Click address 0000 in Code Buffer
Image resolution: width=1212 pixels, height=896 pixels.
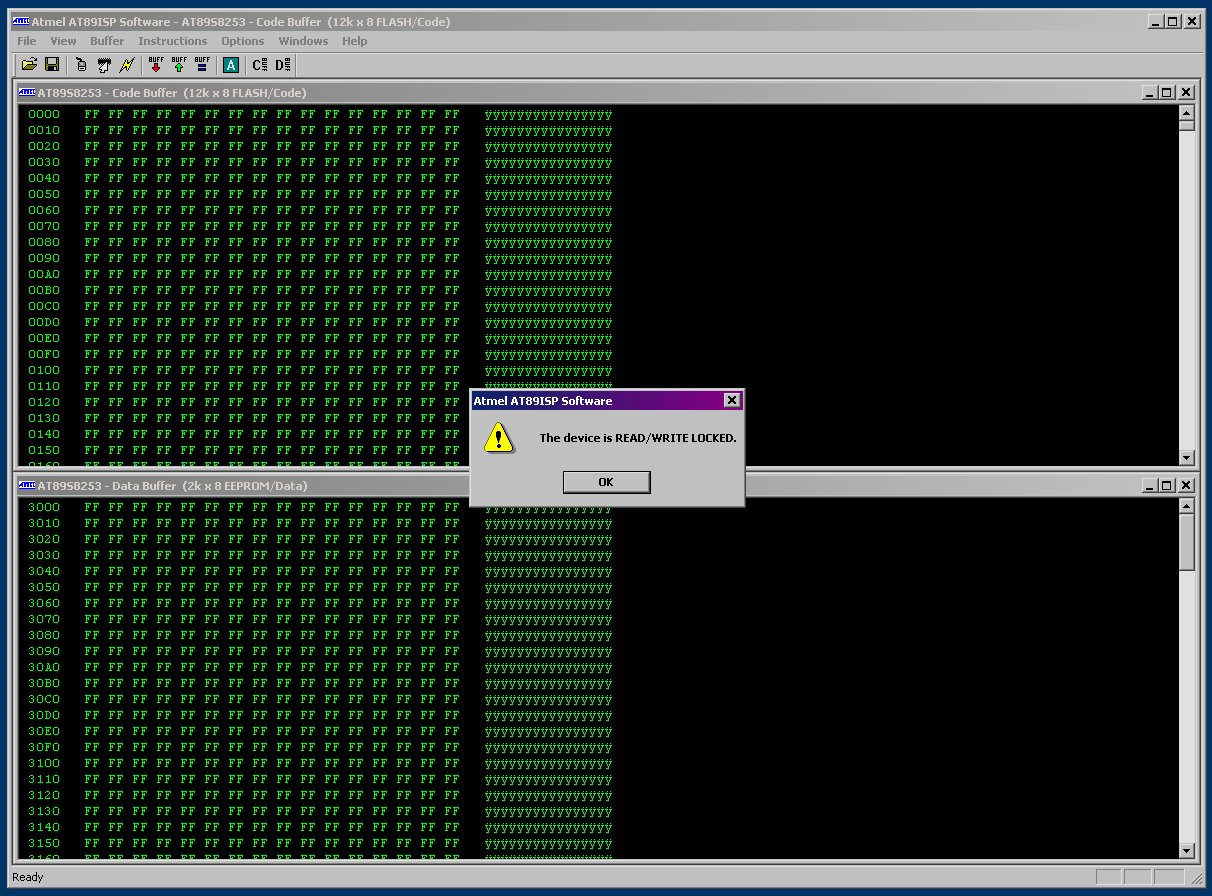click(44, 114)
